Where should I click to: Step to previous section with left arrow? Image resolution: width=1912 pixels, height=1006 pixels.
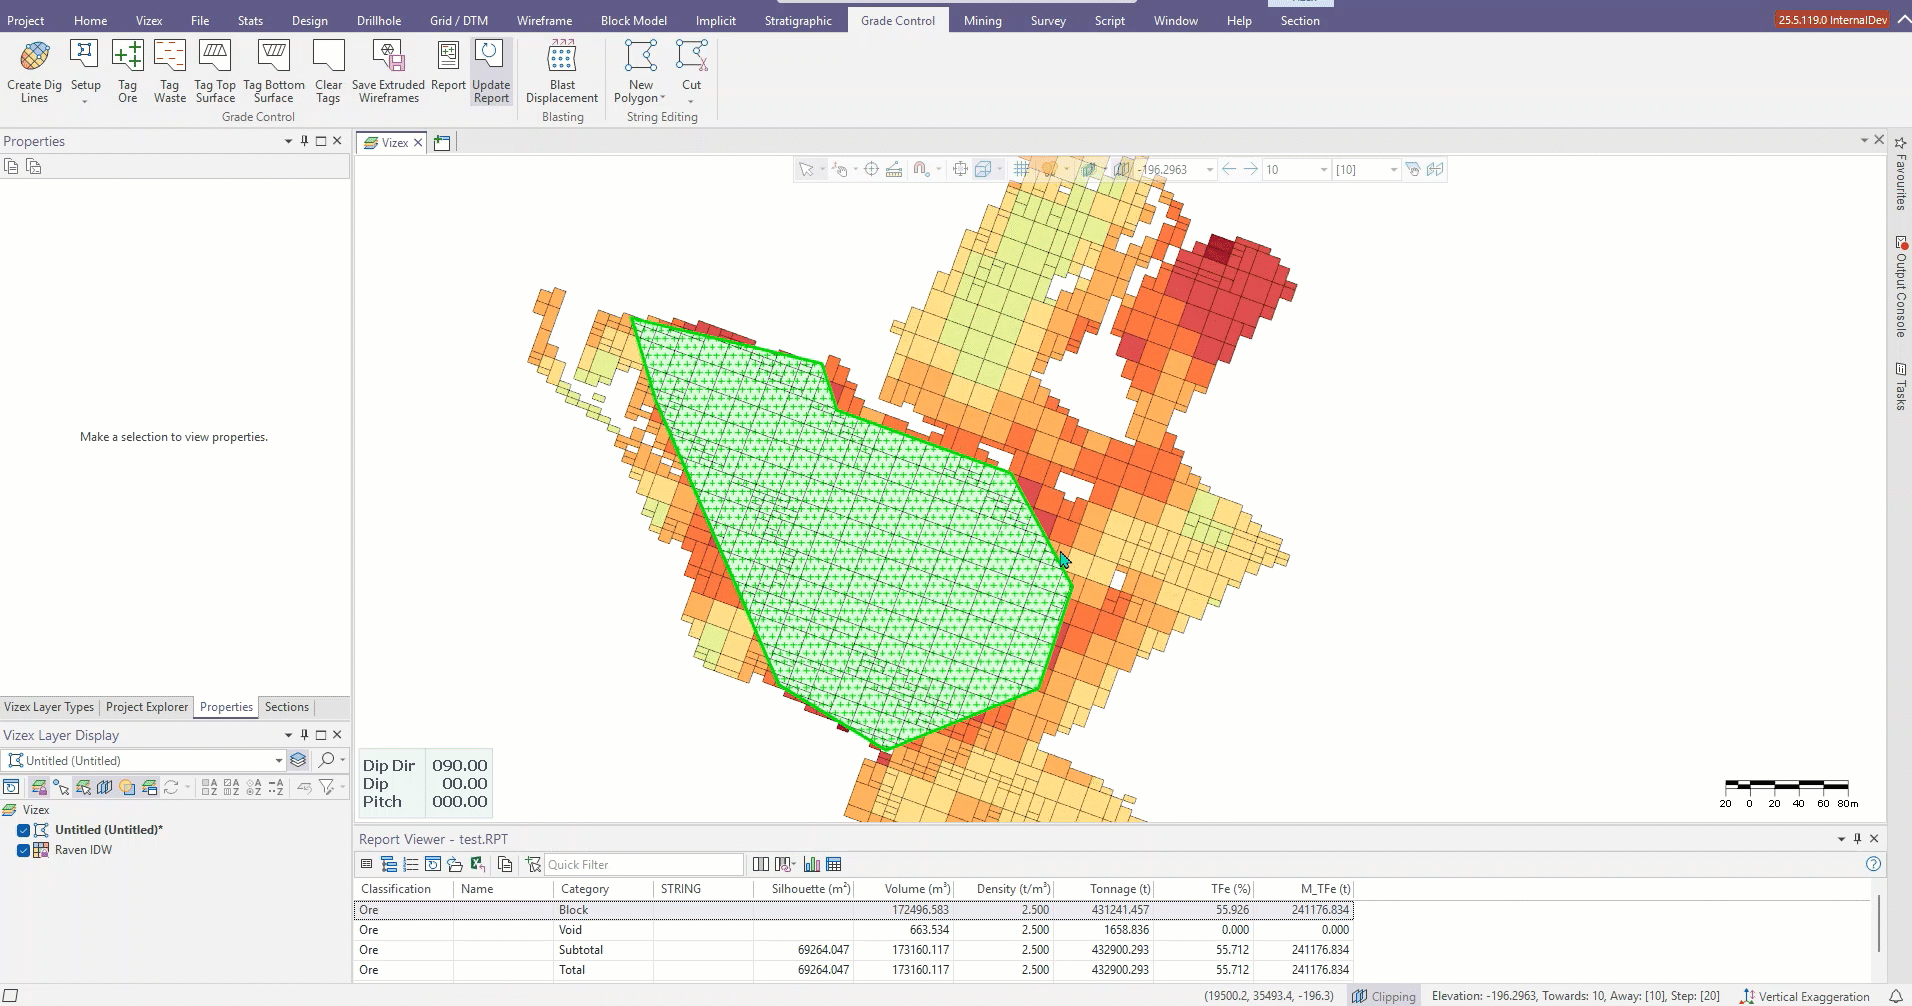point(1229,170)
